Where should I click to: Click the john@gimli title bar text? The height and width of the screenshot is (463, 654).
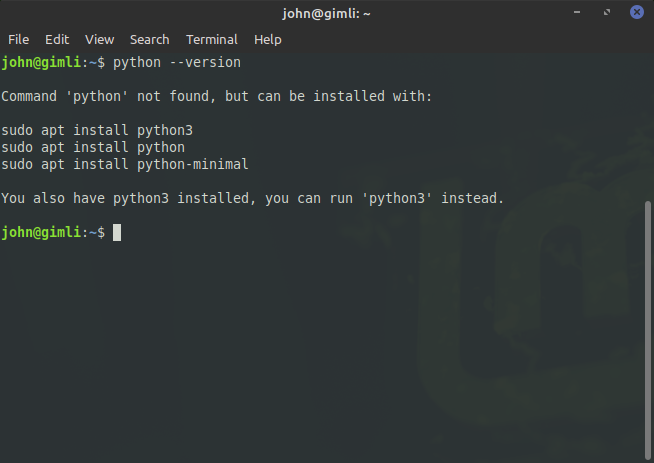click(x=326, y=14)
